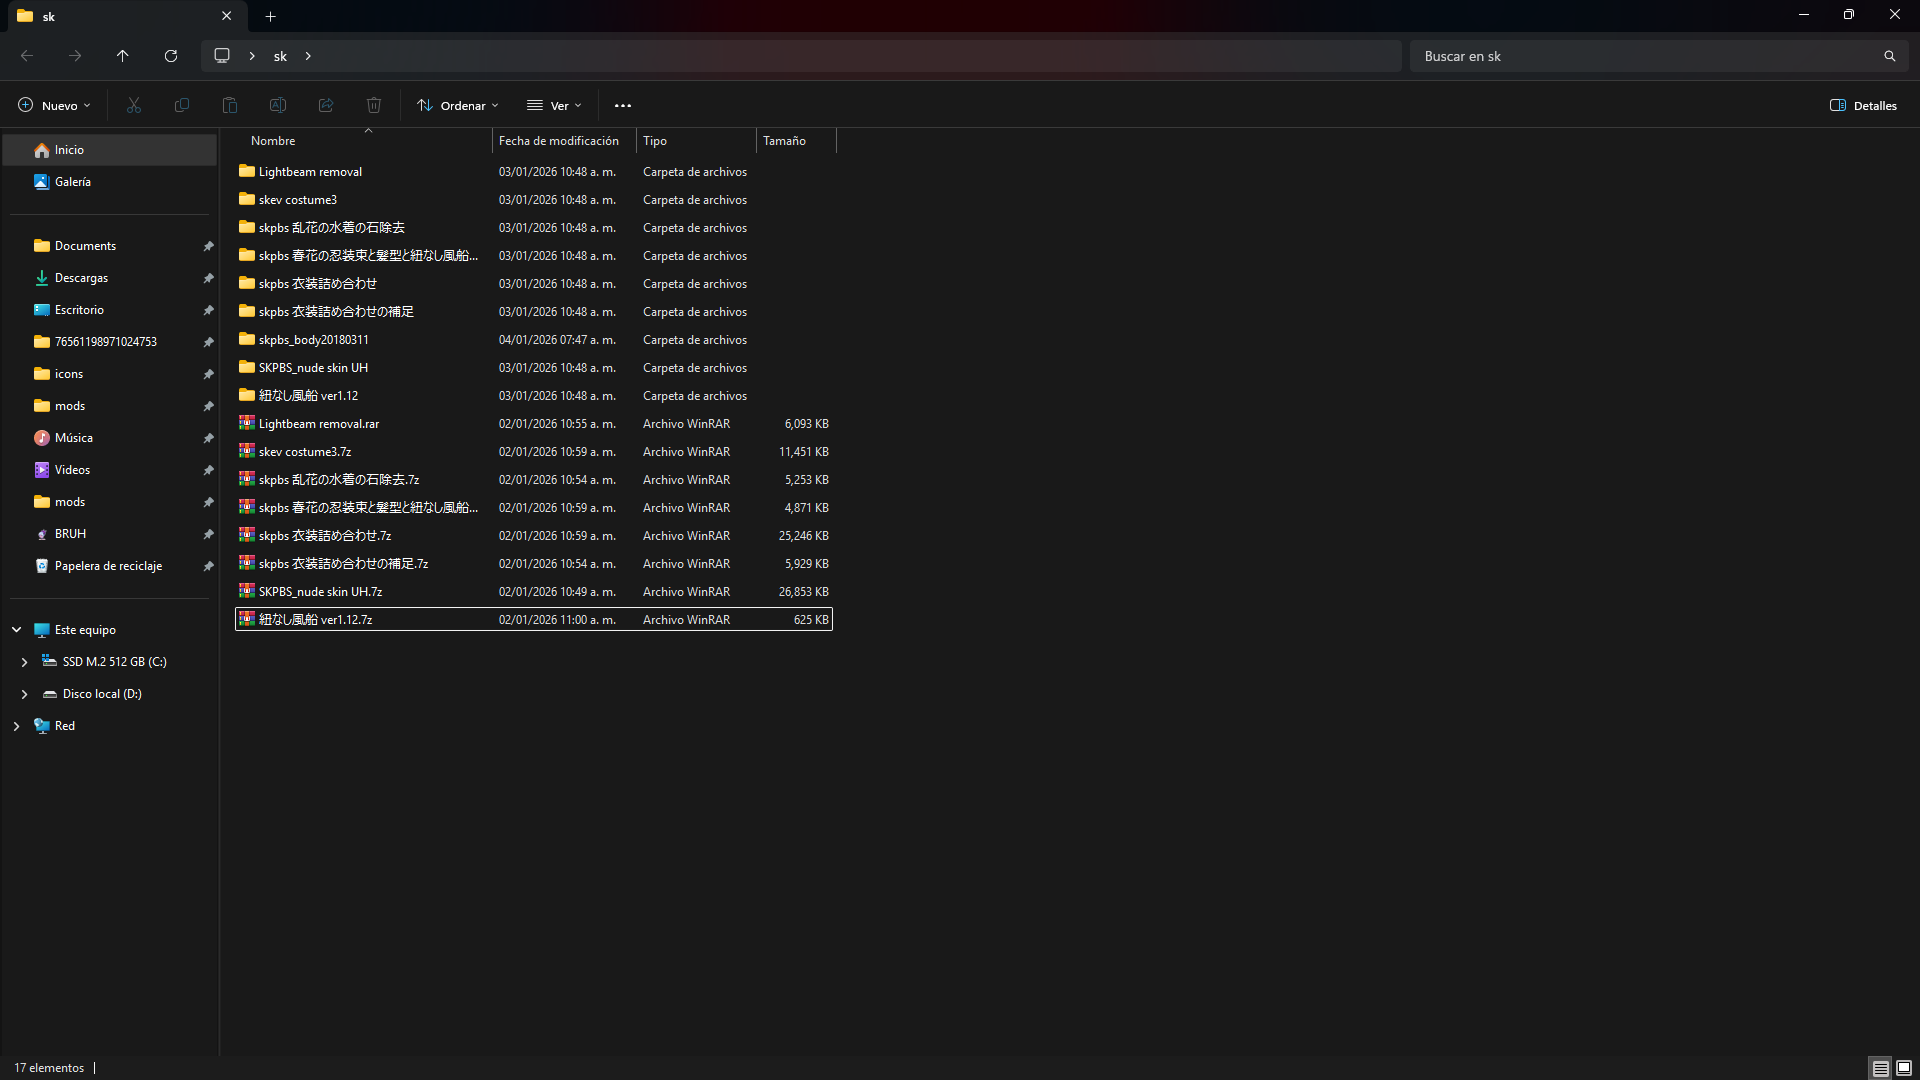Open Inicio in the sidebar
This screenshot has width=1920, height=1080.
[110, 150]
